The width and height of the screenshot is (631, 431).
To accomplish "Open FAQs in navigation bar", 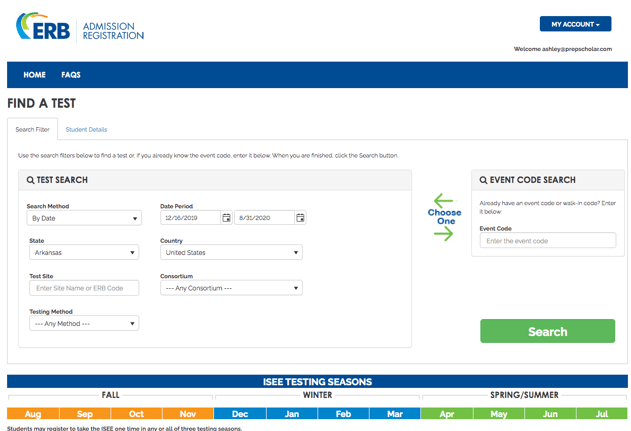I will [x=71, y=75].
